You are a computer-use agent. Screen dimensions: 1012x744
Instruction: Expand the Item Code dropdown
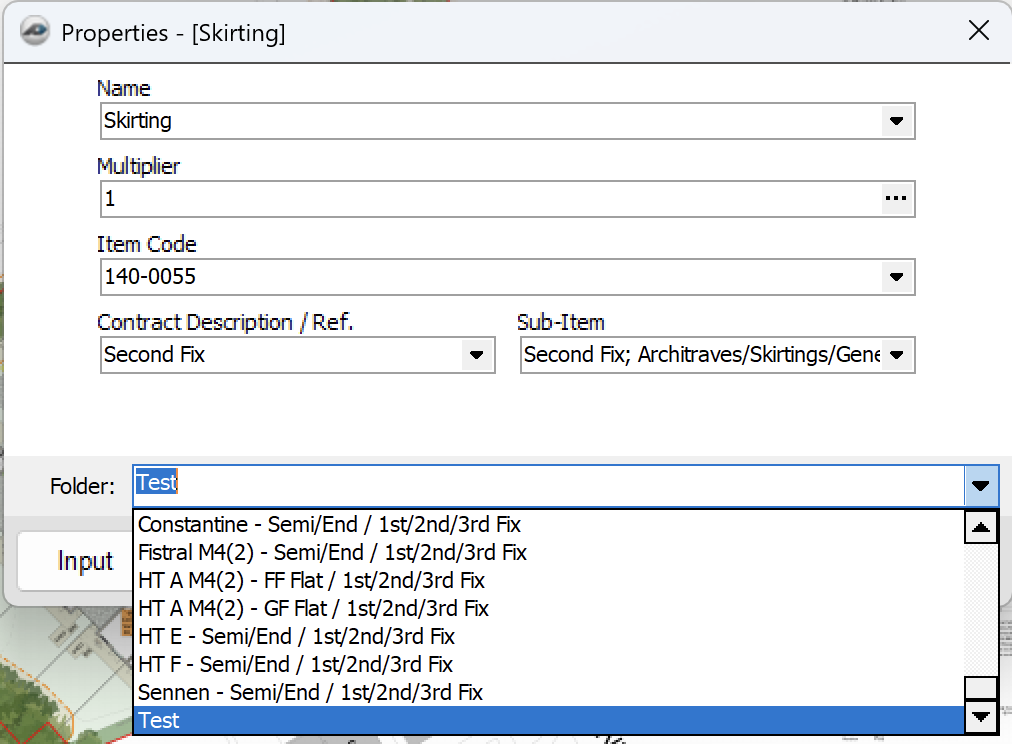(896, 277)
